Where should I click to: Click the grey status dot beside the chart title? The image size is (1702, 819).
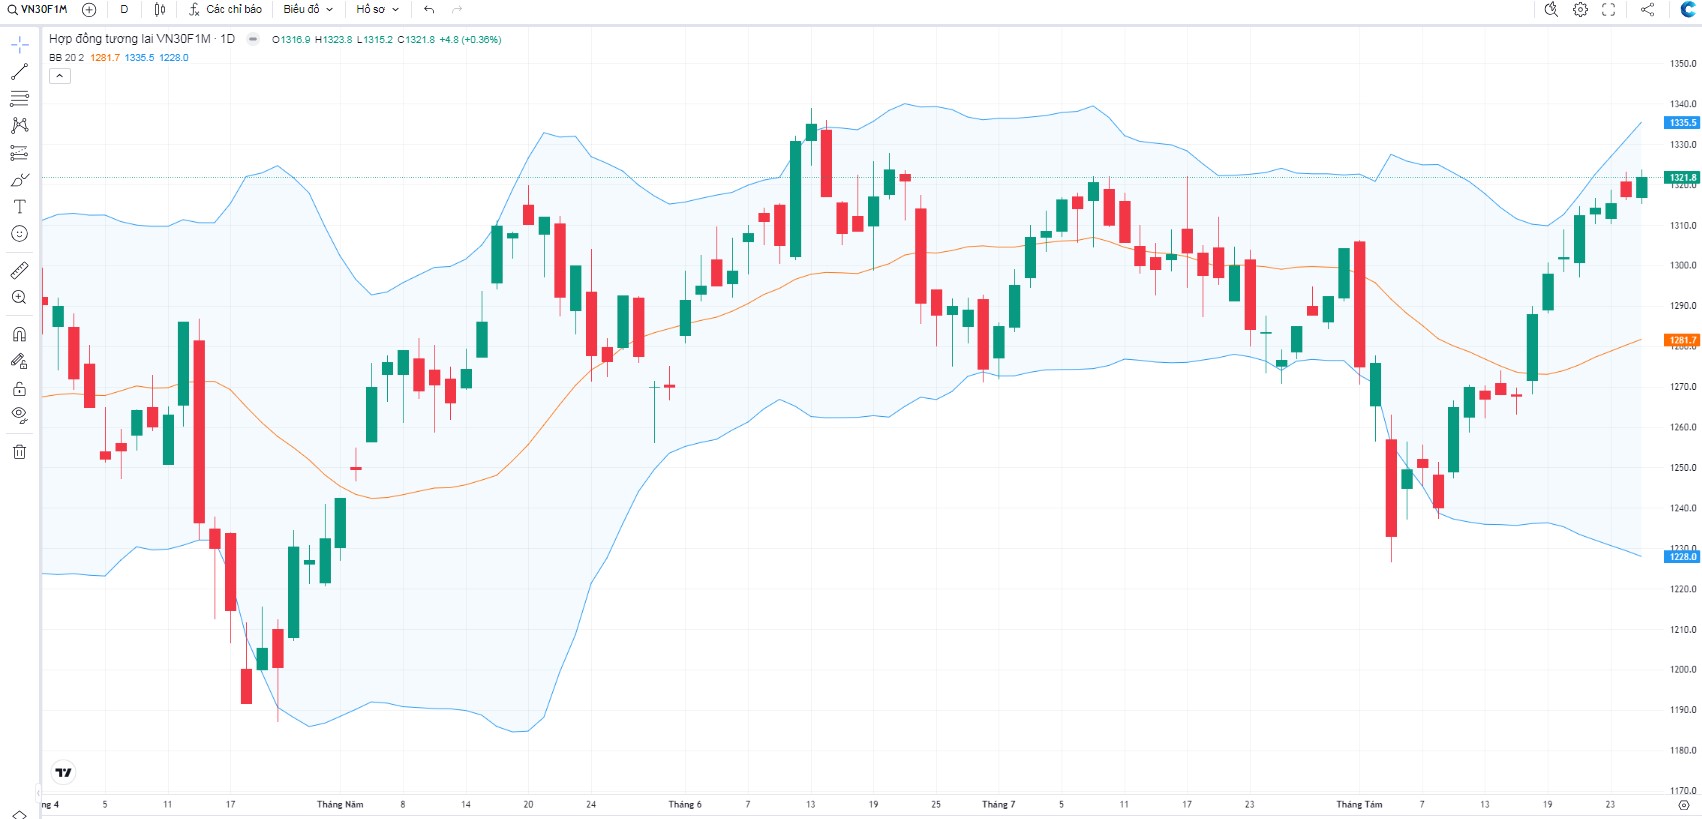click(x=253, y=39)
